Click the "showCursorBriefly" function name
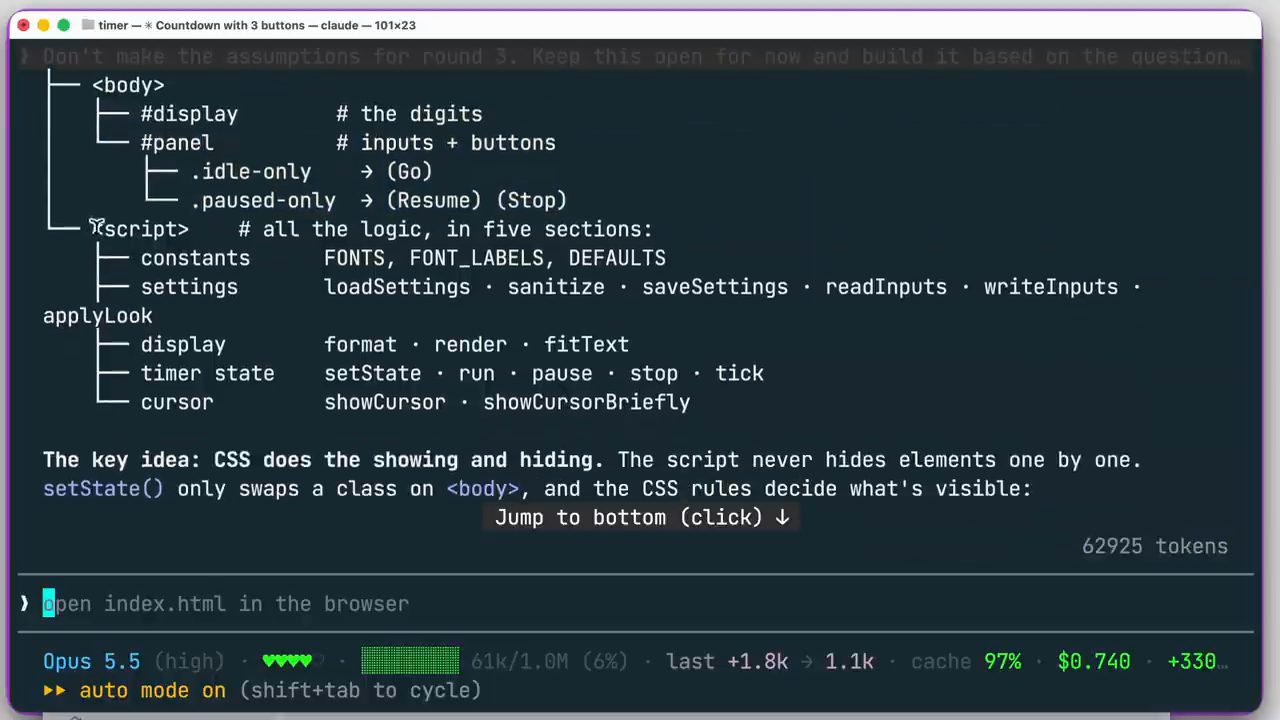Viewport: 1280px width, 720px height. [x=587, y=402]
